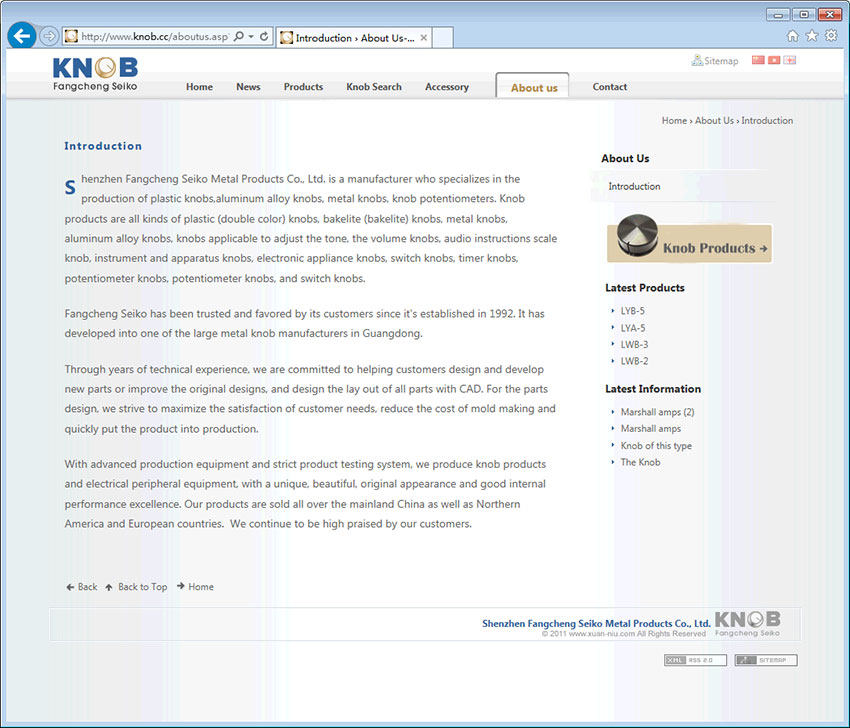850x728 pixels.
Task: Open the browser home icon
Action: click(792, 36)
